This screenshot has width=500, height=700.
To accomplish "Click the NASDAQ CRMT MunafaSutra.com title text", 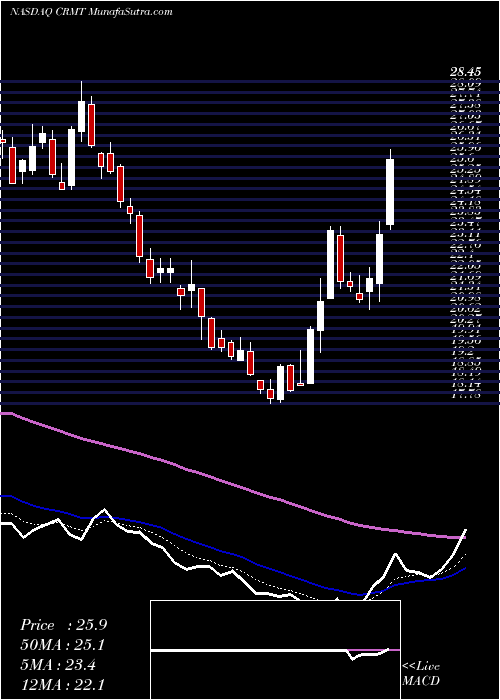I will 91,11.
